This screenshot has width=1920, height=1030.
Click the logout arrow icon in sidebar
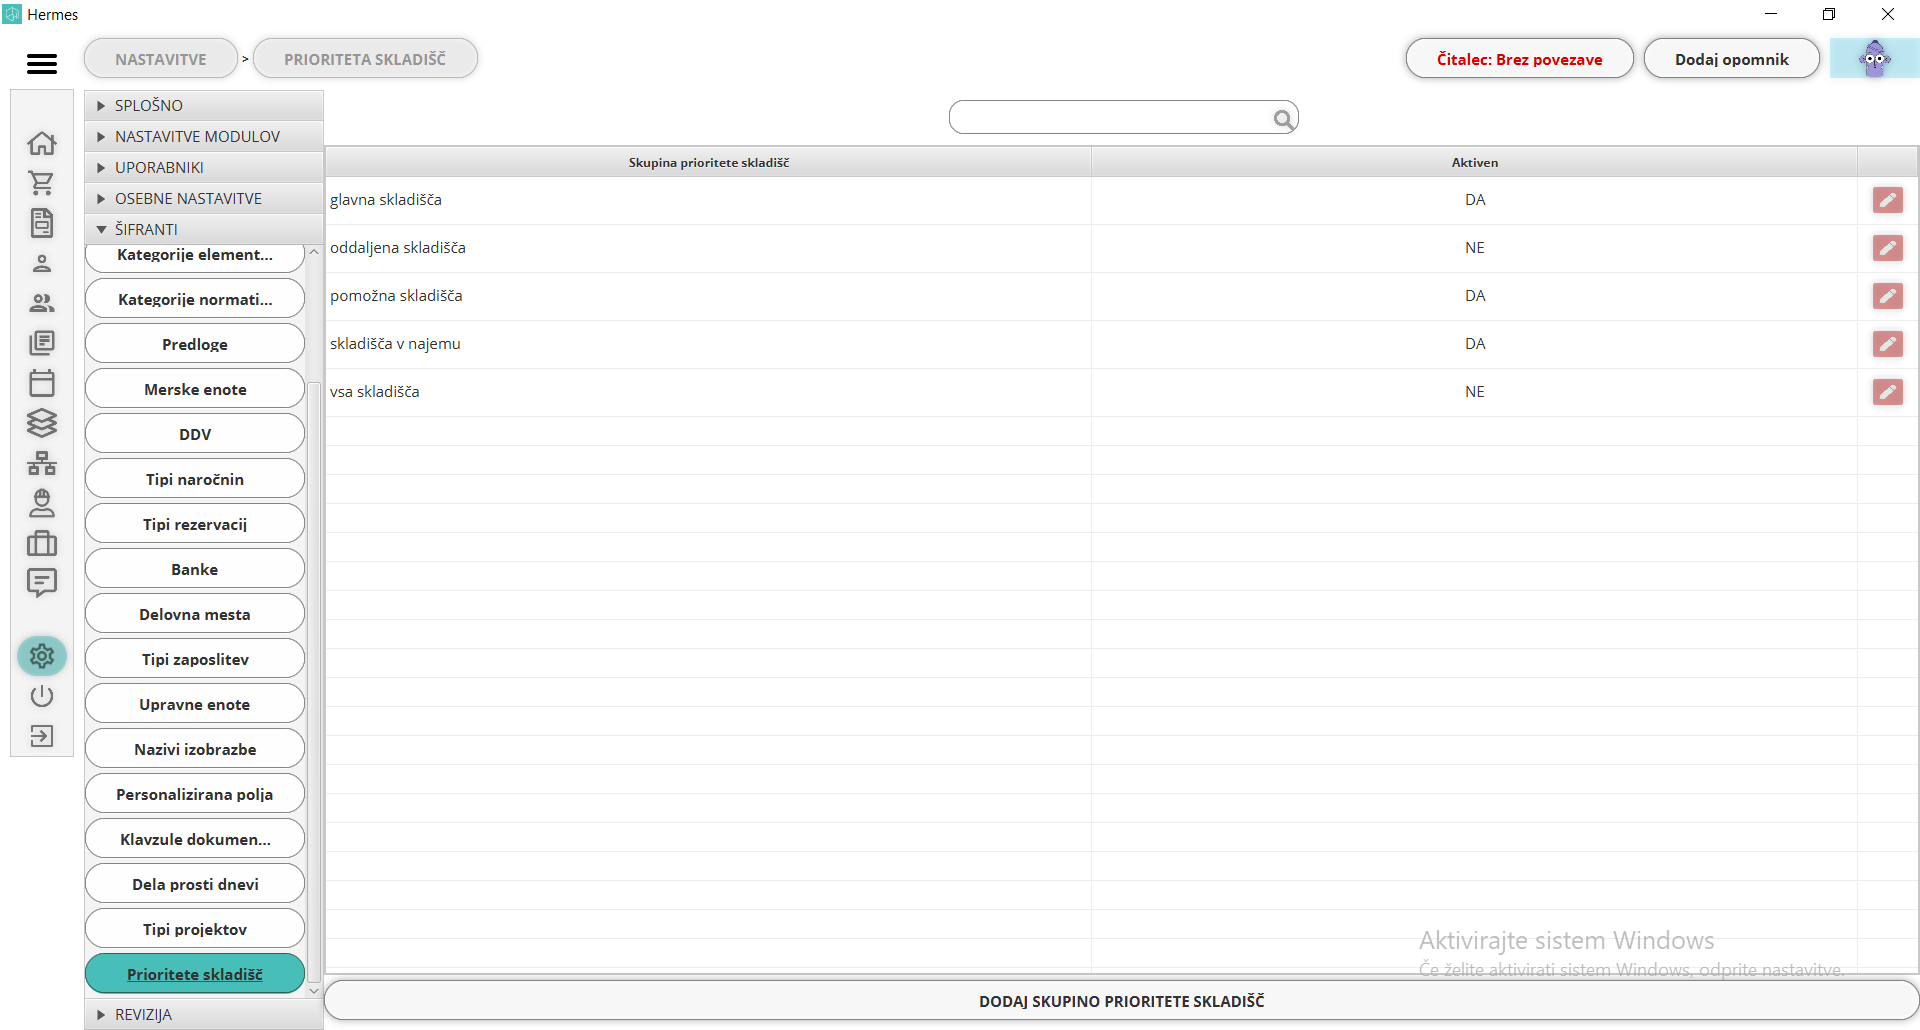42,736
